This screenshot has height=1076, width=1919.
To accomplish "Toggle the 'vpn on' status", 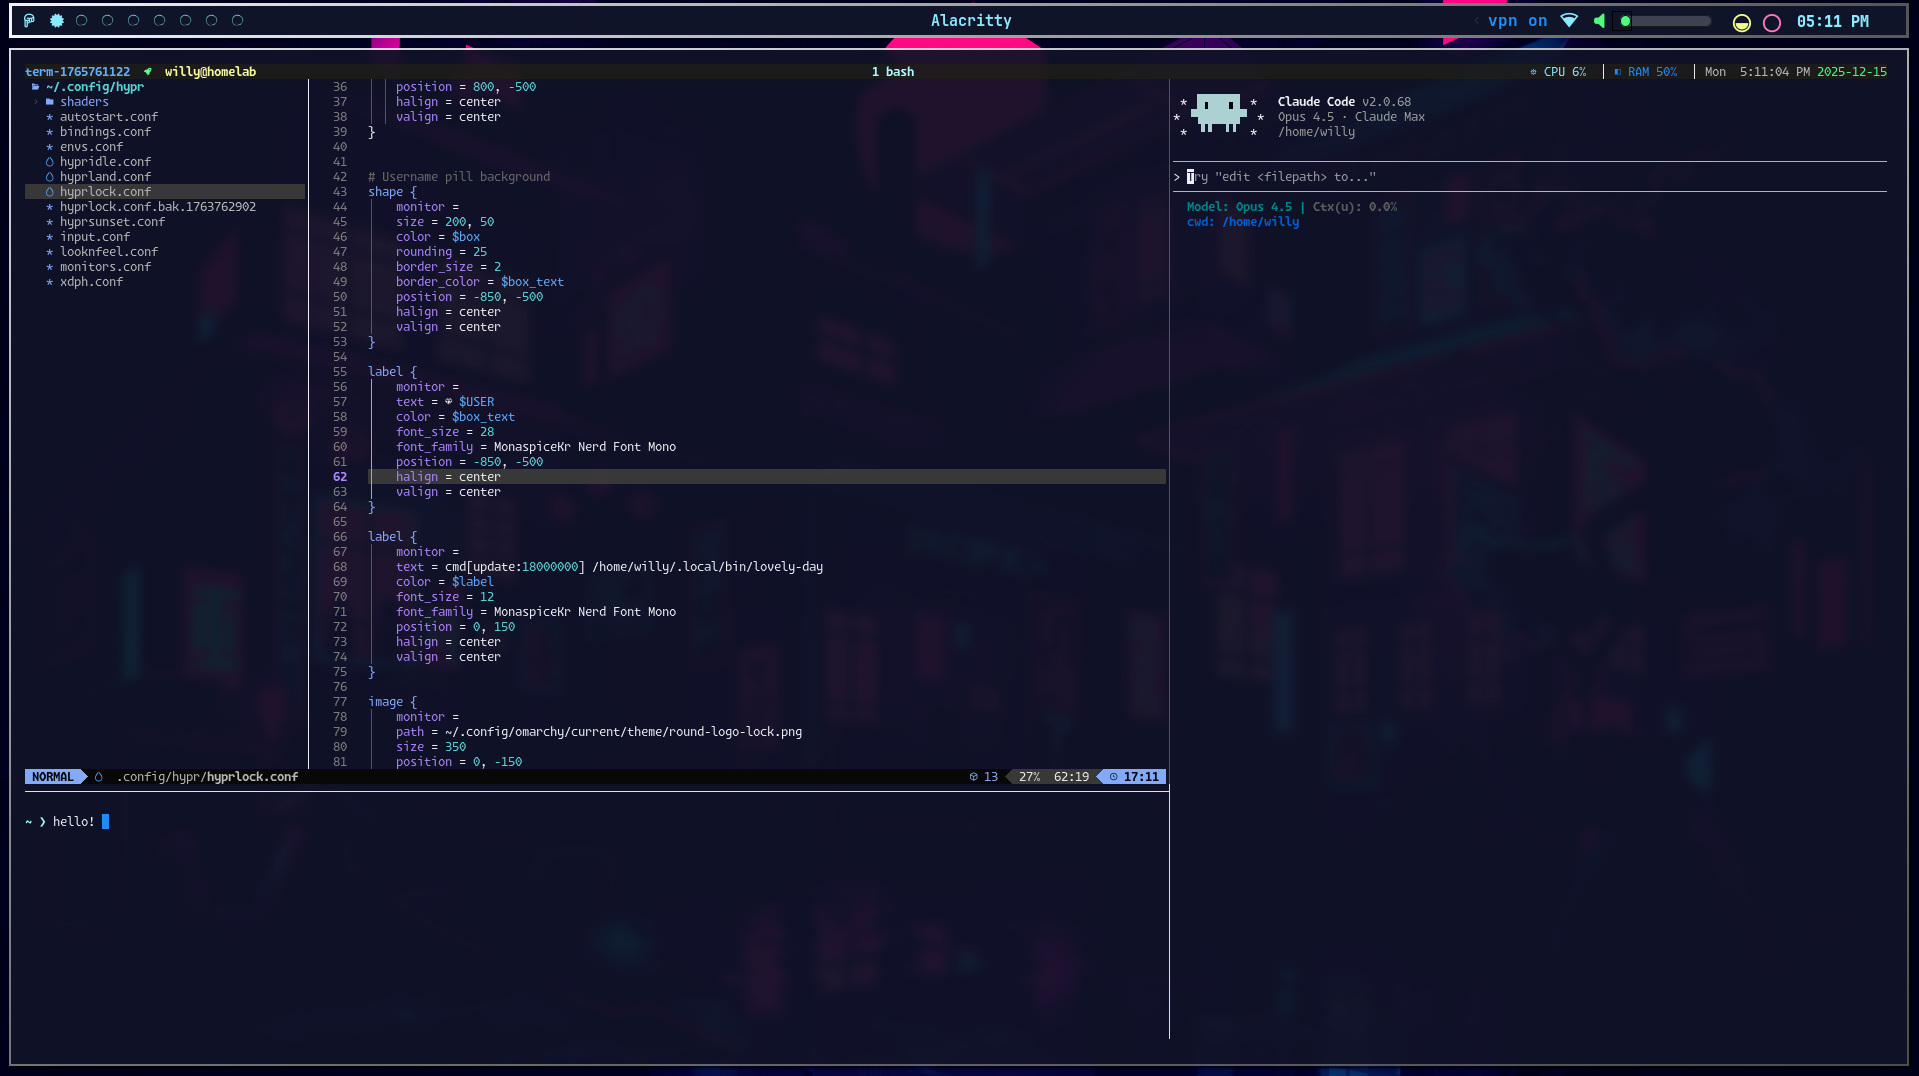I will click(x=1517, y=21).
